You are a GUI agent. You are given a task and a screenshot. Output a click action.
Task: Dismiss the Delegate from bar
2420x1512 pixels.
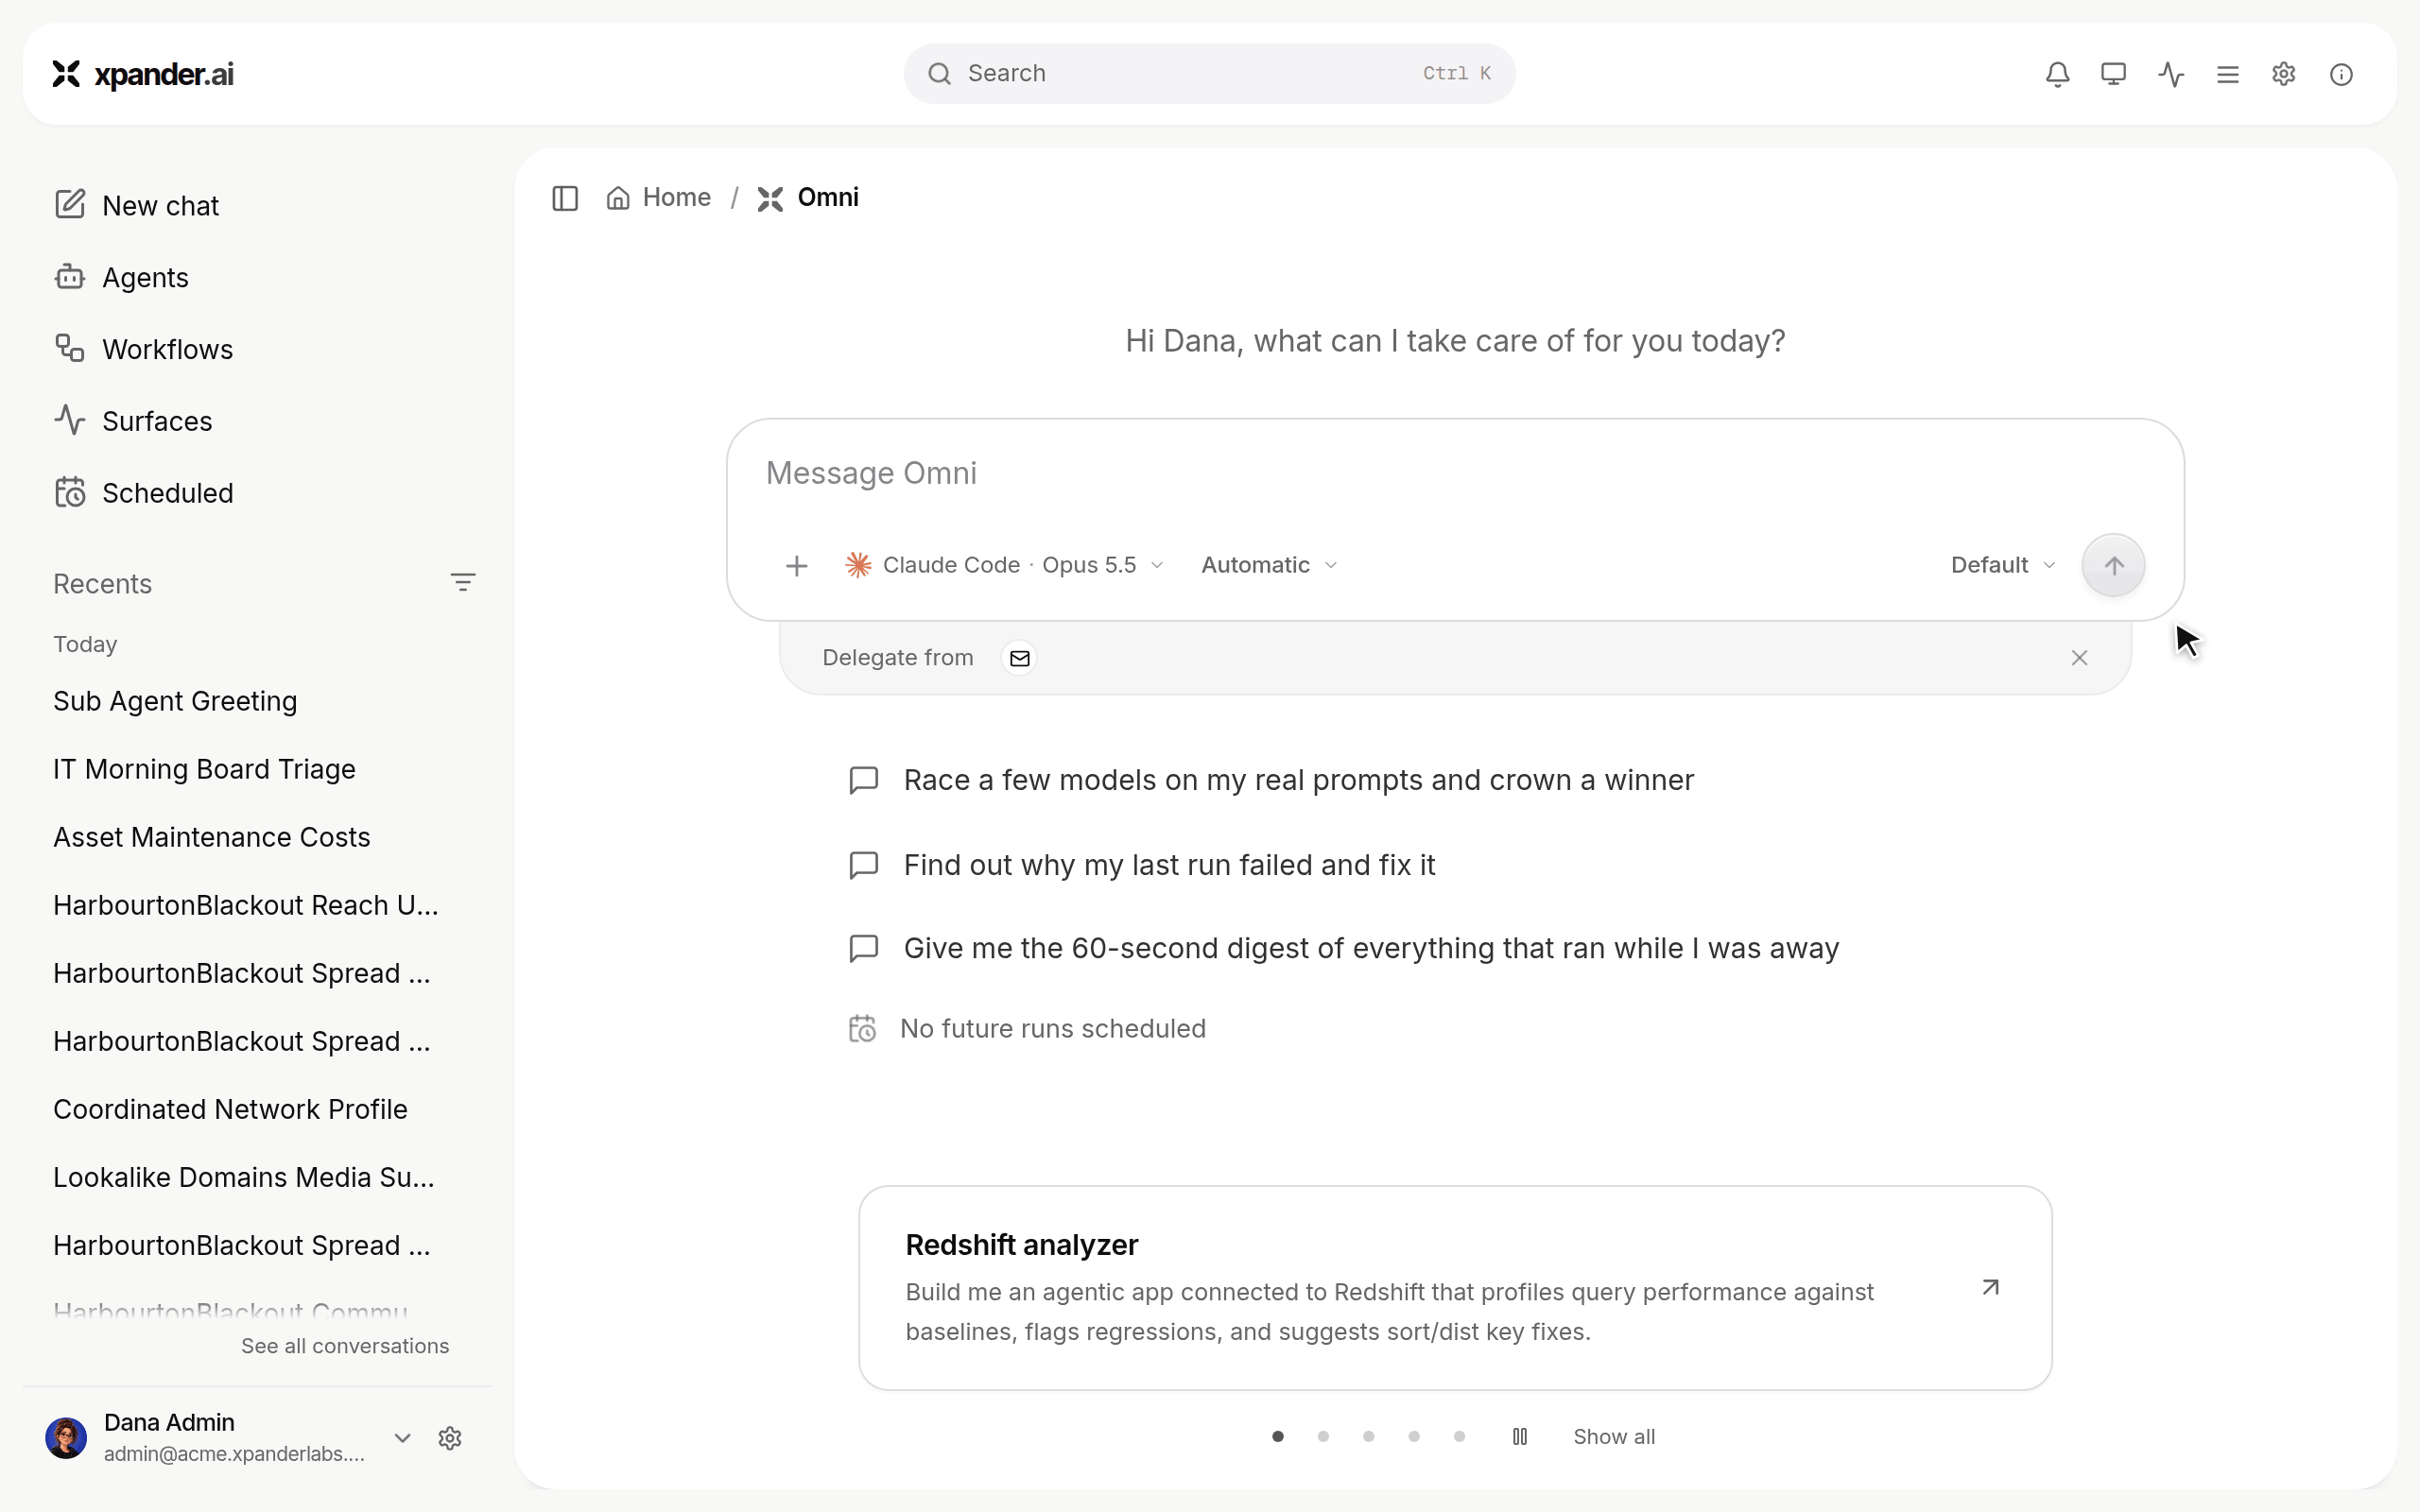click(x=2079, y=658)
